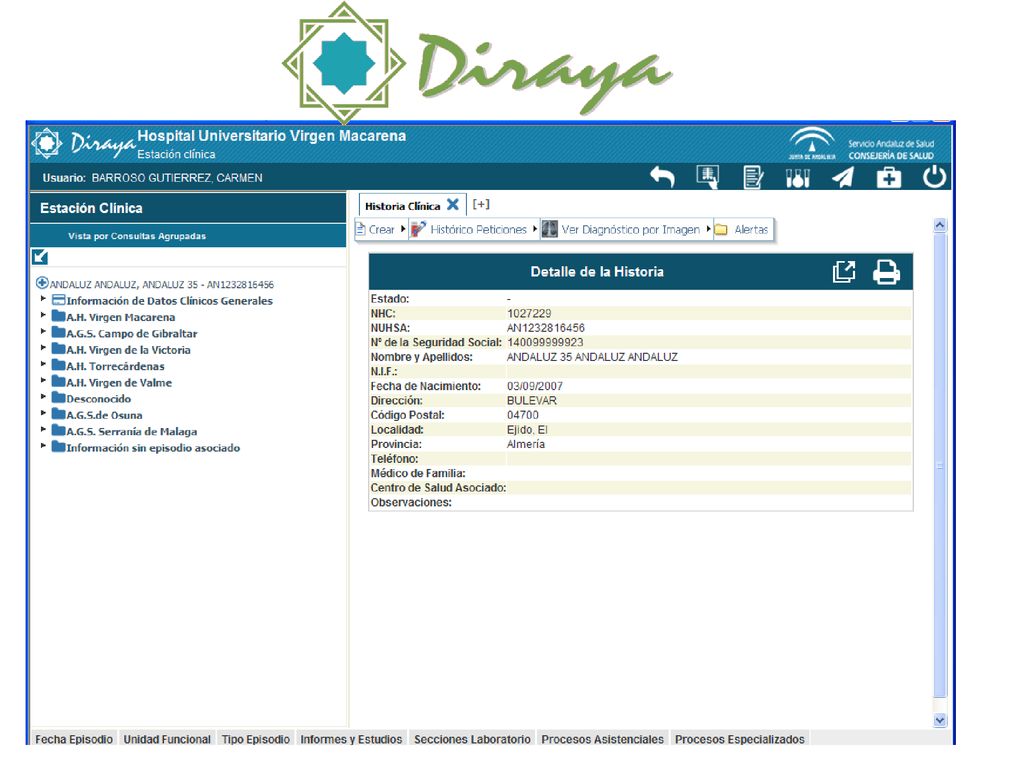Close the Historia Clínica tab
This screenshot has height=768, width=1024.
coord(453,205)
